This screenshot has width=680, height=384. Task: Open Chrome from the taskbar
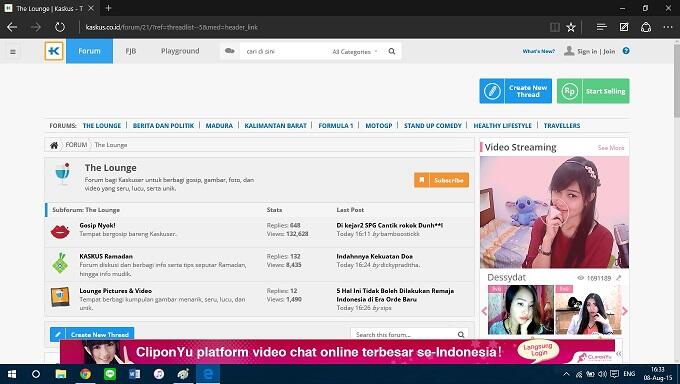[x=85, y=374]
